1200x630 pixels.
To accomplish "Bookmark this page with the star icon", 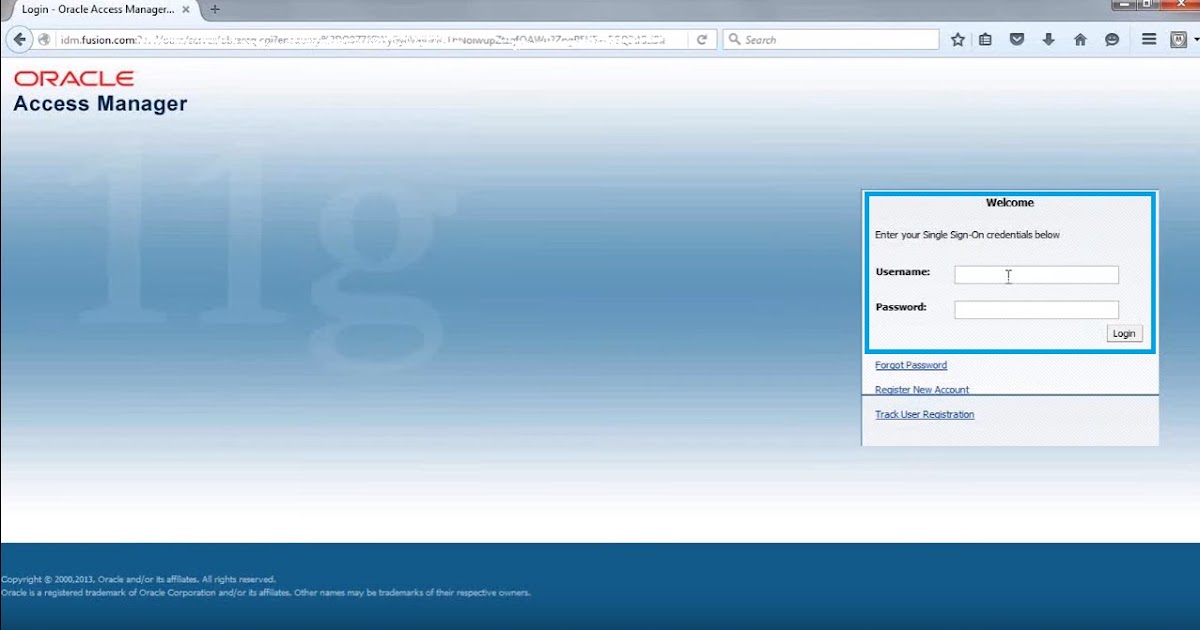I will pyautogui.click(x=957, y=39).
